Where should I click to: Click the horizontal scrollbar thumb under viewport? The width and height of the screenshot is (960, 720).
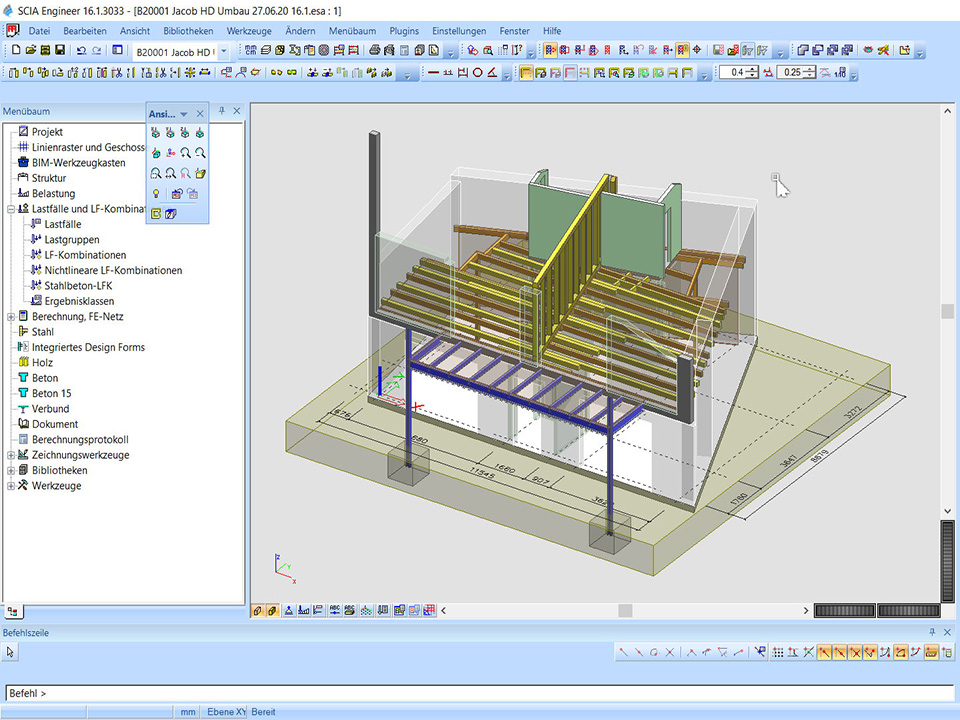pyautogui.click(x=625, y=610)
